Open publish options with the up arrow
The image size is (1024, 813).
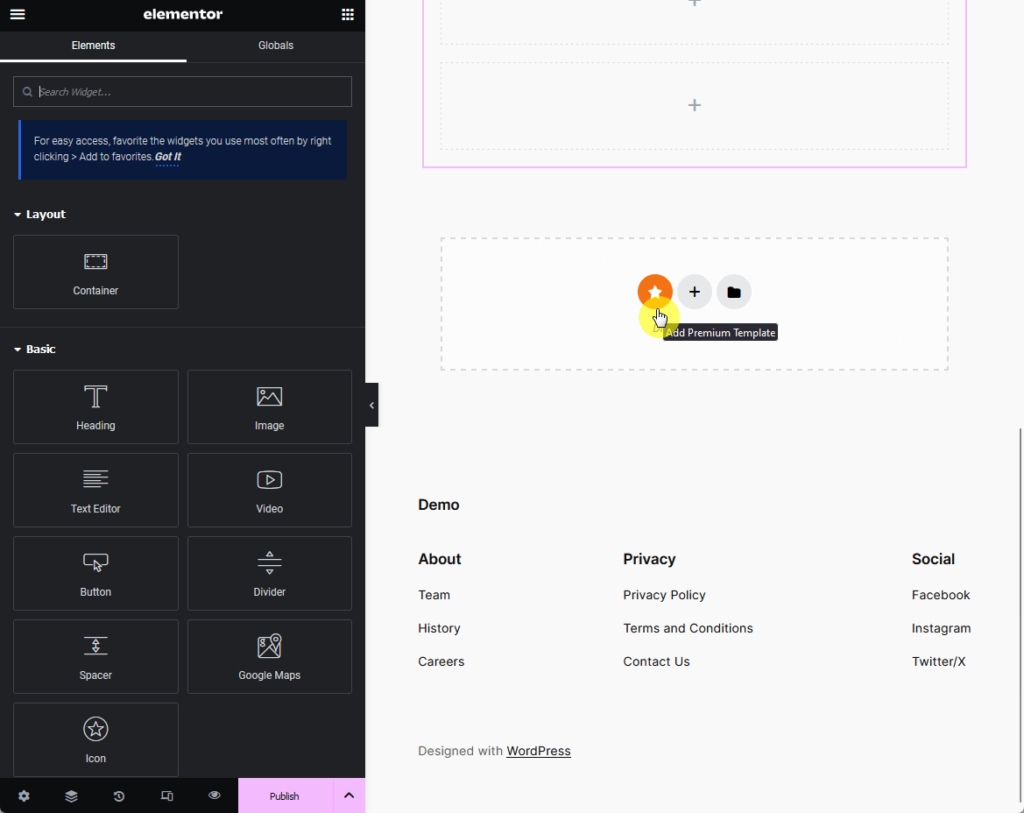click(348, 796)
